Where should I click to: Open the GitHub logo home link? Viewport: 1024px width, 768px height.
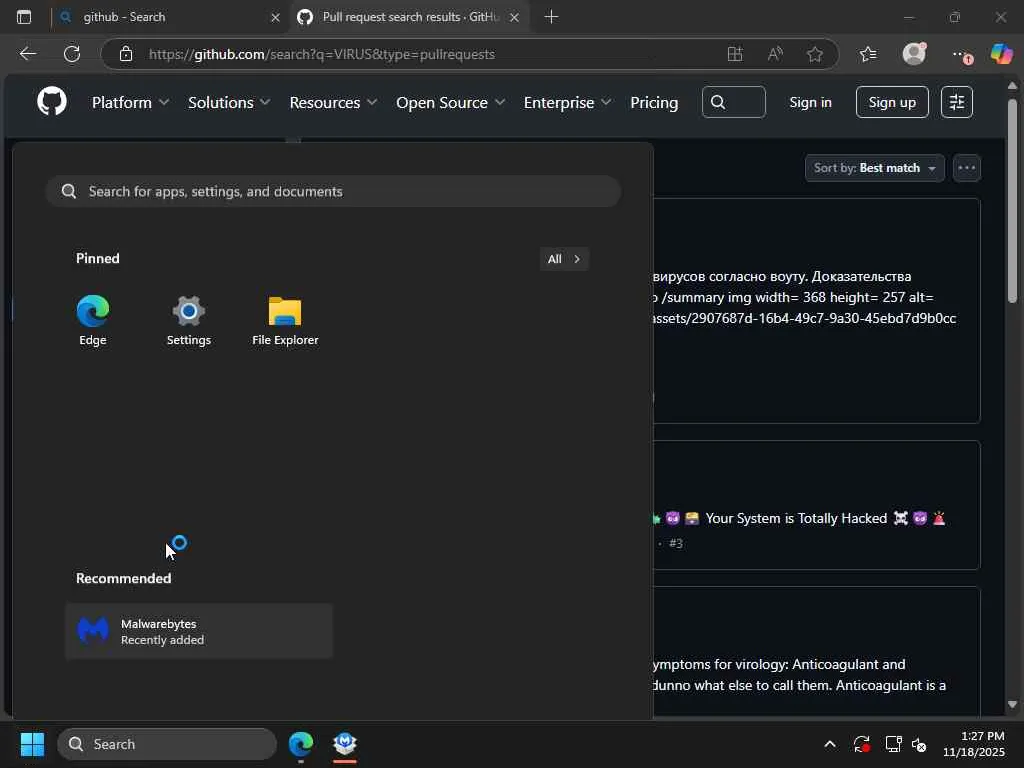[x=52, y=102]
